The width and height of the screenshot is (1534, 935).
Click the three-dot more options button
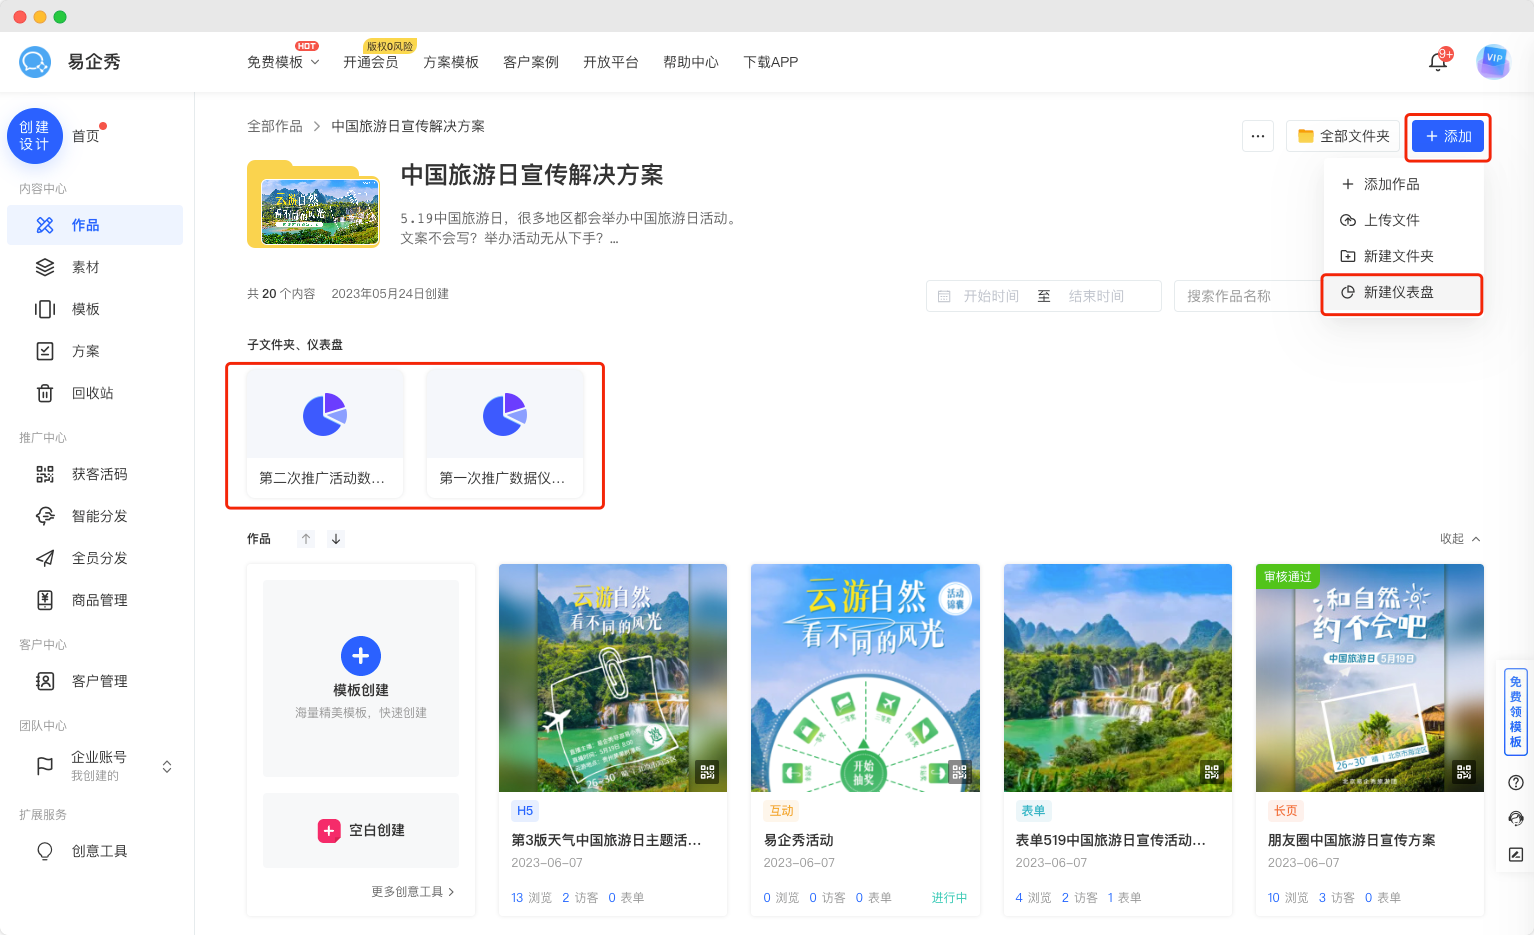coord(1257,136)
